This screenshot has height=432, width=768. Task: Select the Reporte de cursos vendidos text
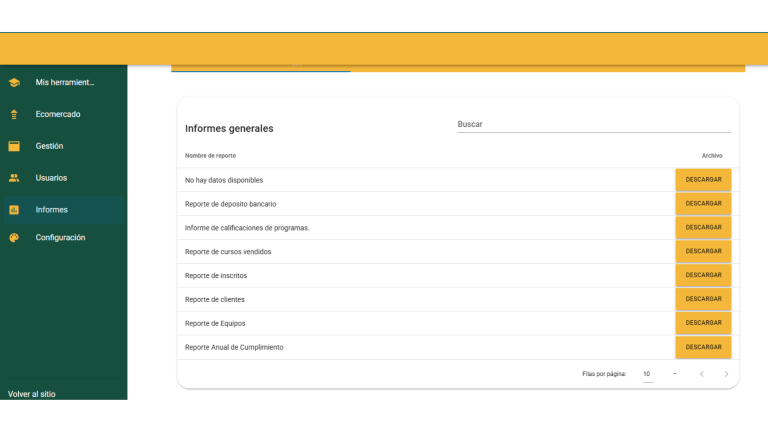coord(228,252)
